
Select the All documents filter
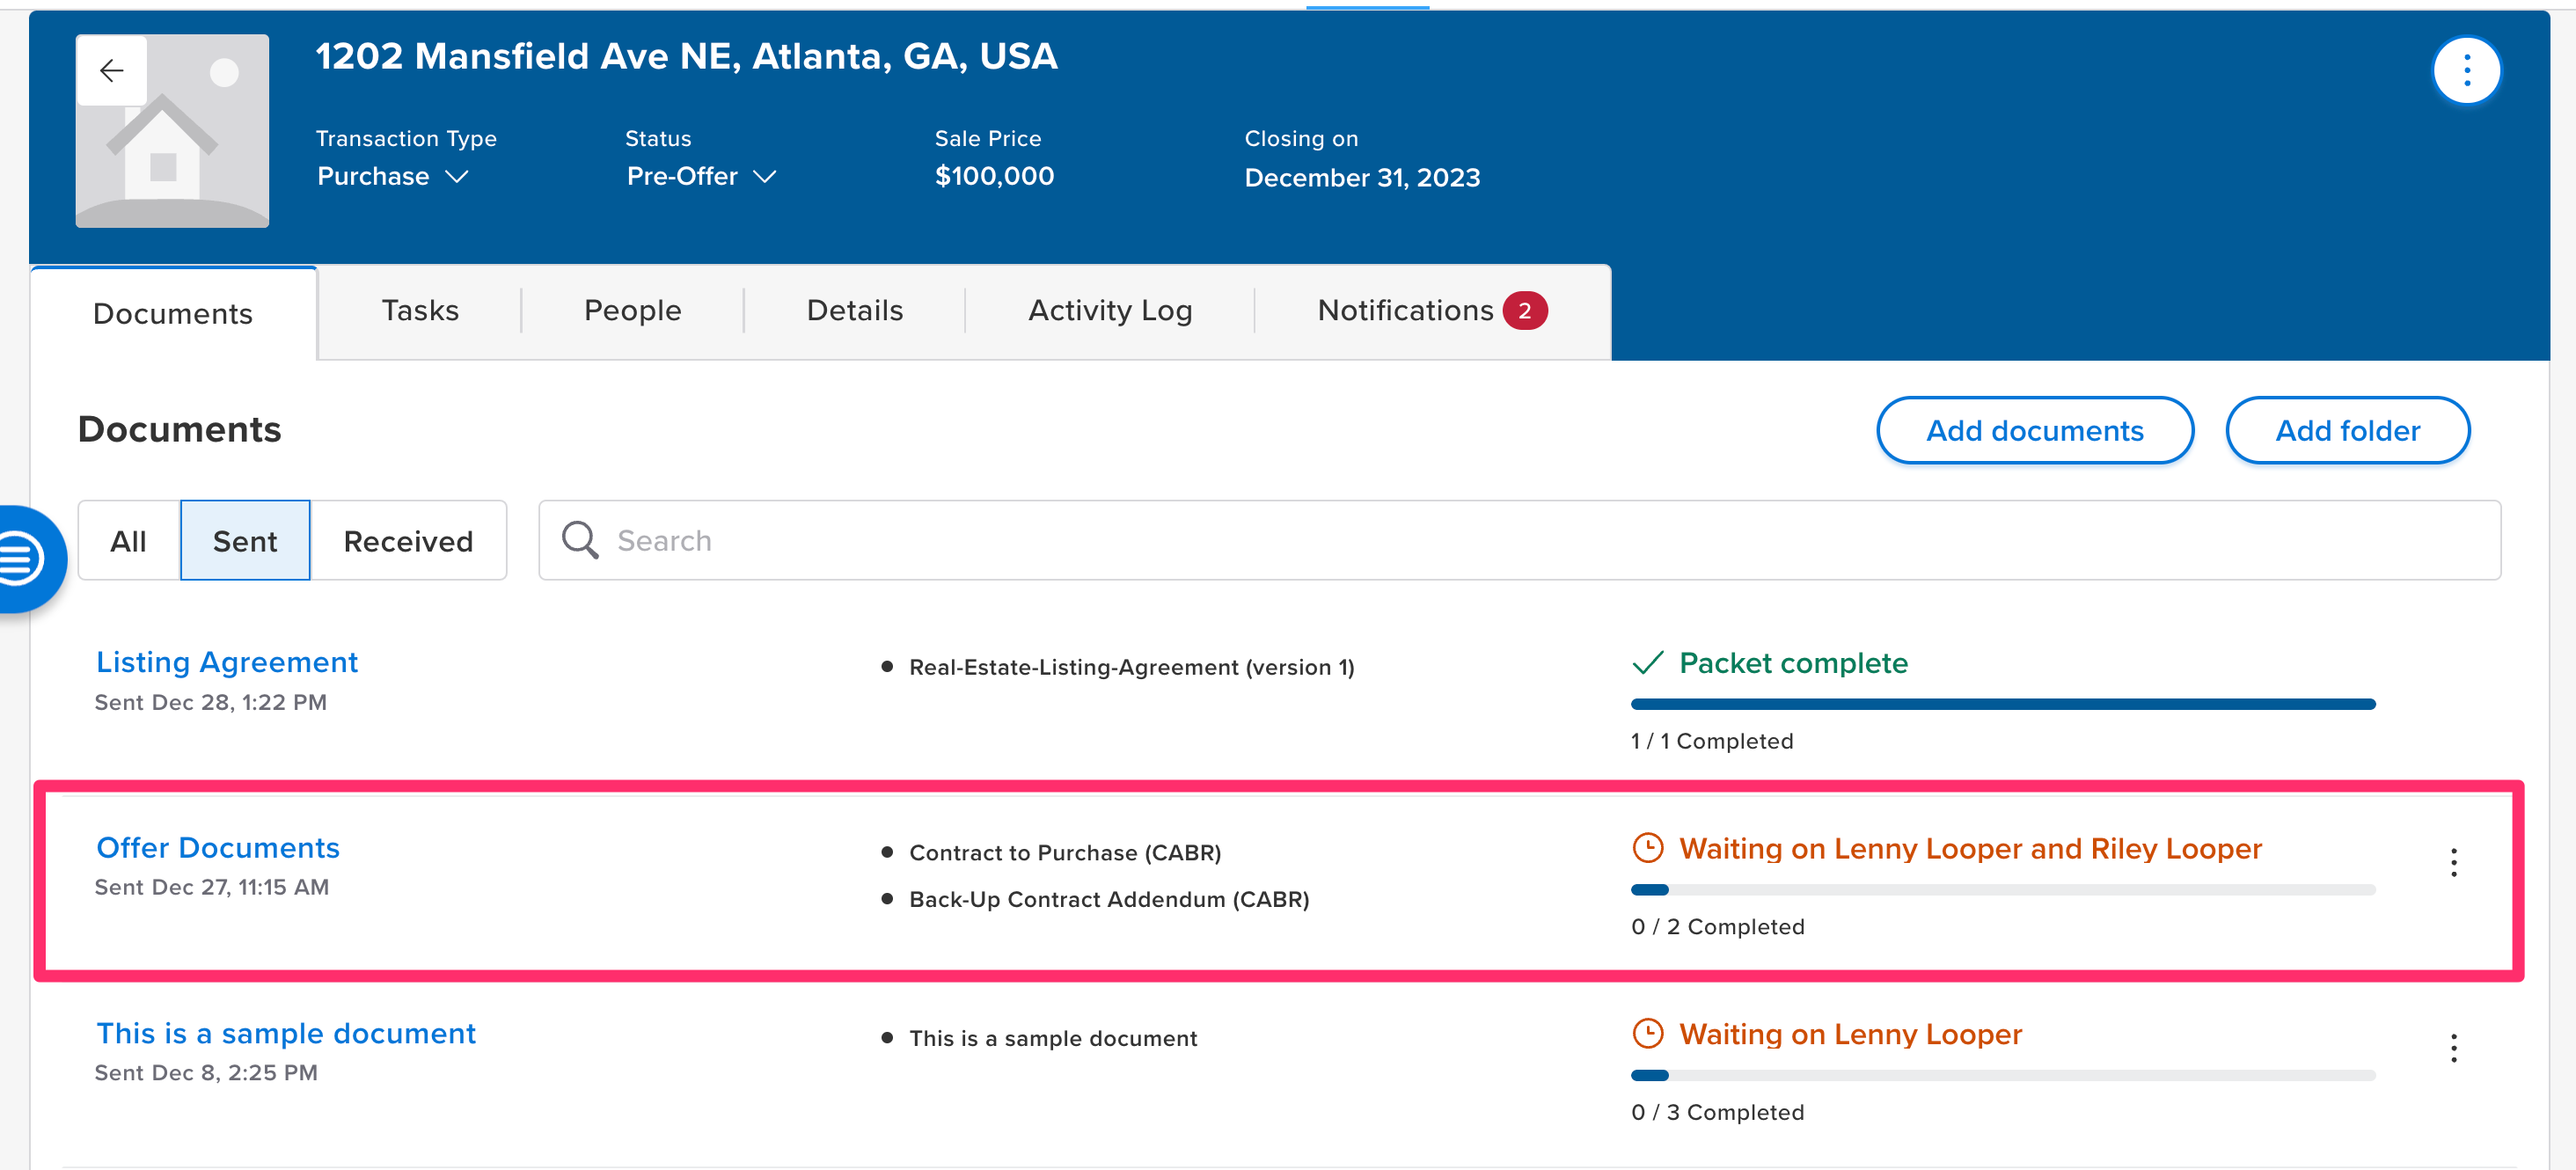[128, 541]
